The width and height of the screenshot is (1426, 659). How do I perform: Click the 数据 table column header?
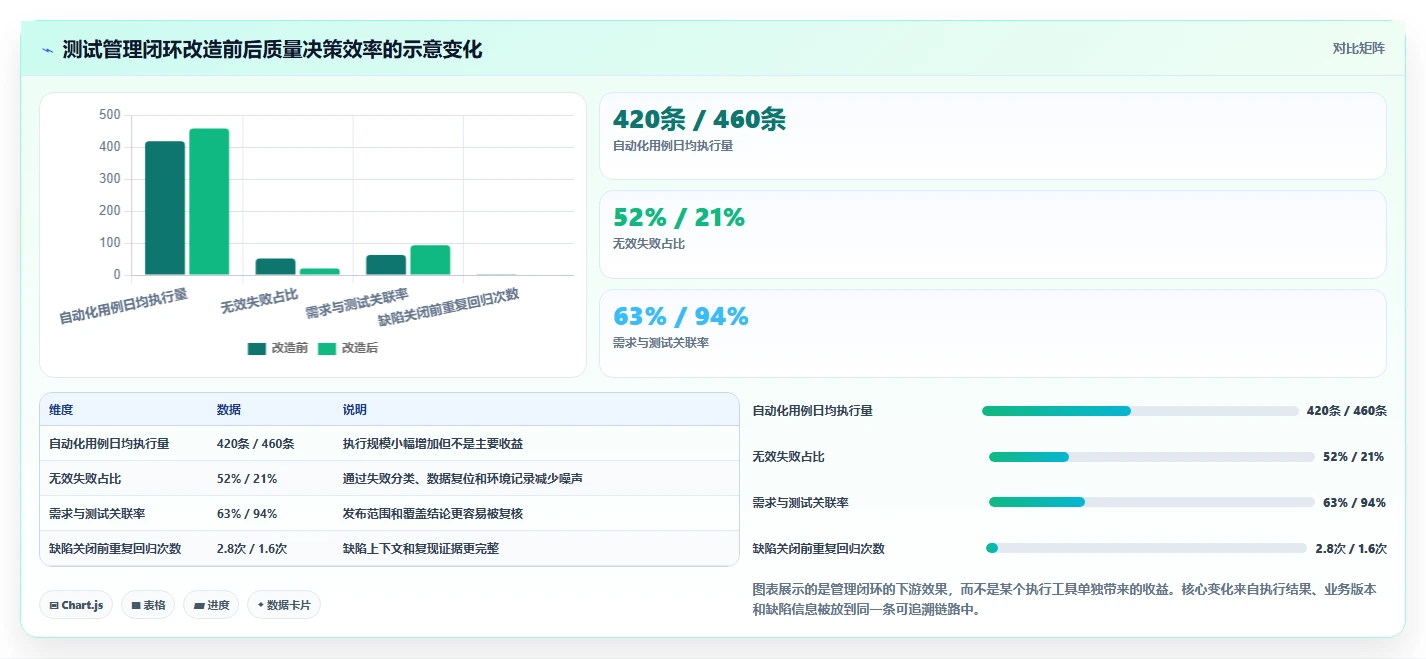[229, 410]
